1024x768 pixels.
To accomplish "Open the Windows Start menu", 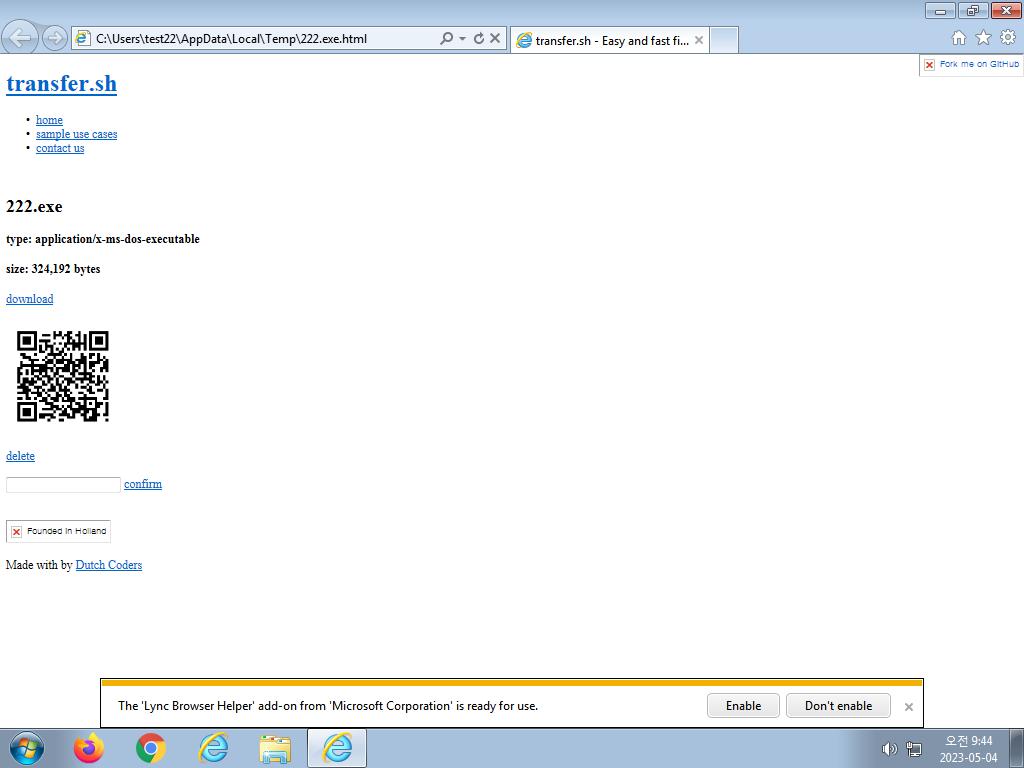I will tap(27, 748).
